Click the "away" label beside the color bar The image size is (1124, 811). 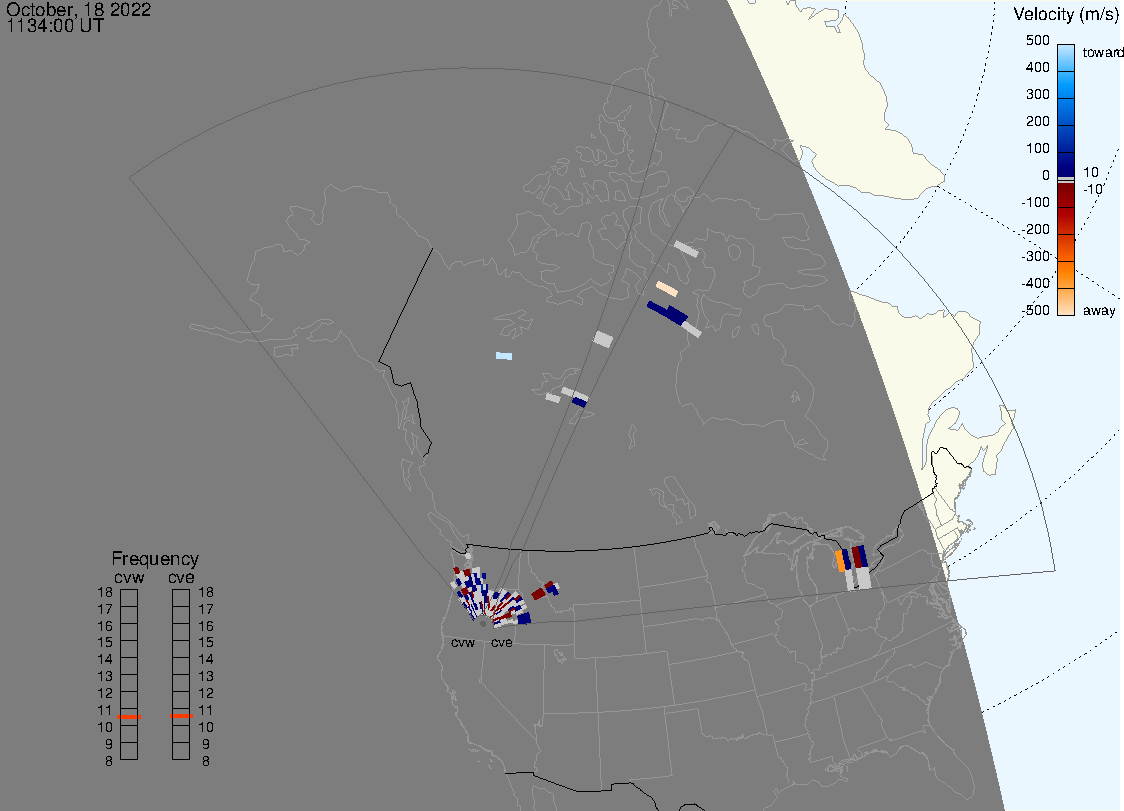click(1100, 311)
